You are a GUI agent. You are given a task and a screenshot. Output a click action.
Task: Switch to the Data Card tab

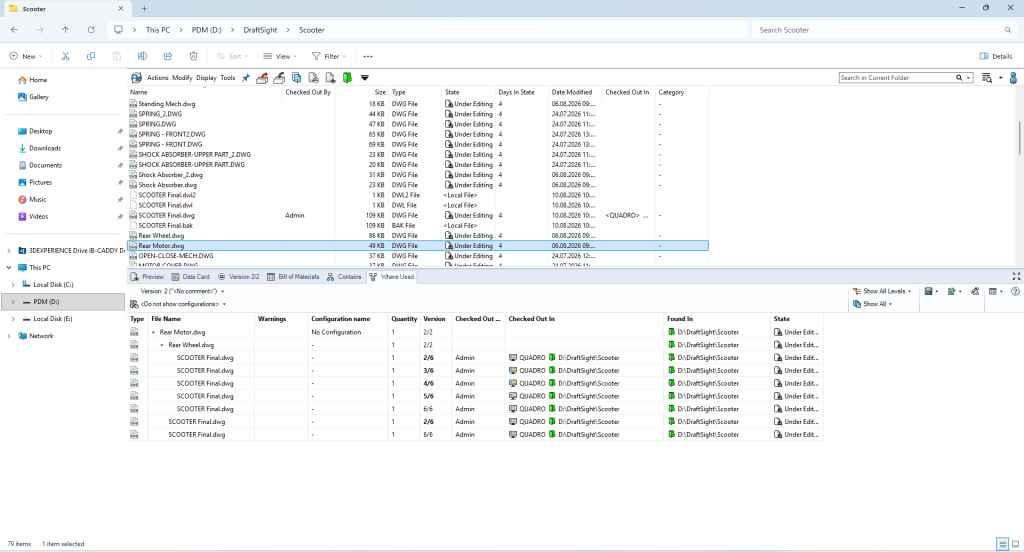(x=191, y=277)
